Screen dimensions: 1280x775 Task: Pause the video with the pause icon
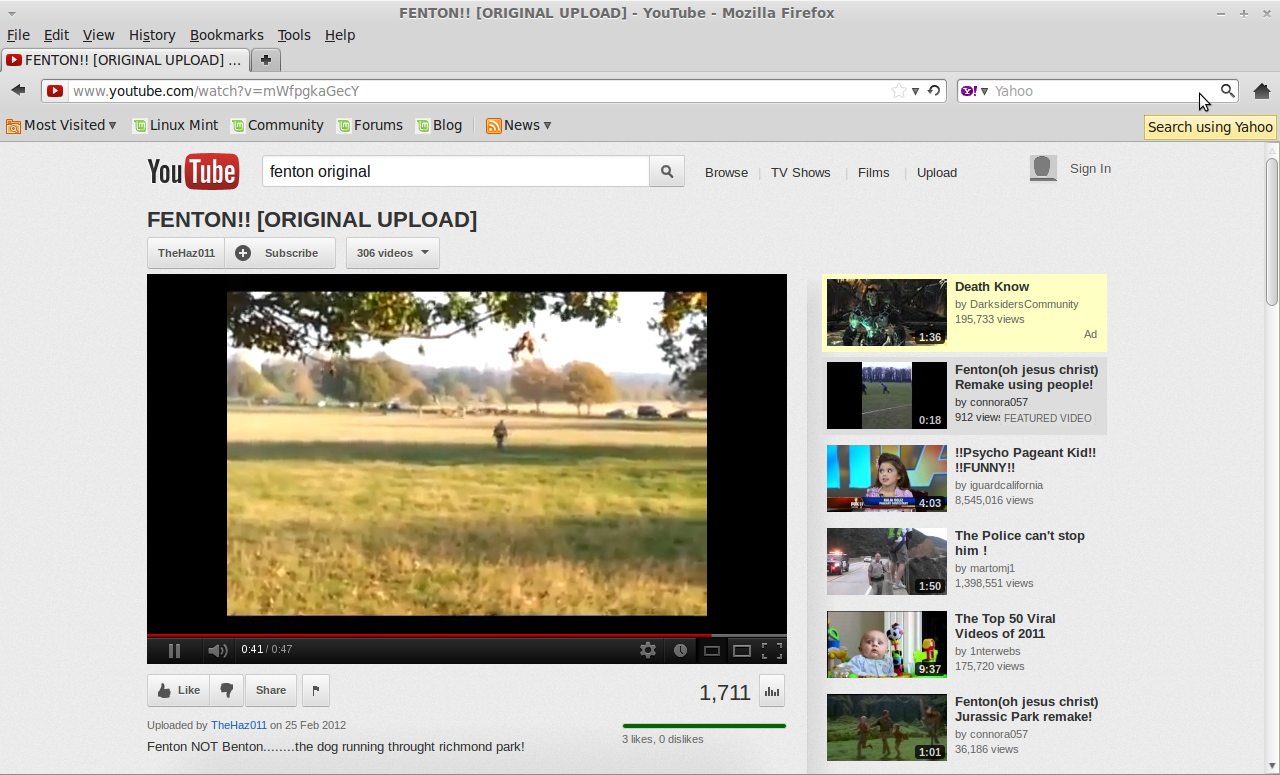[174, 651]
